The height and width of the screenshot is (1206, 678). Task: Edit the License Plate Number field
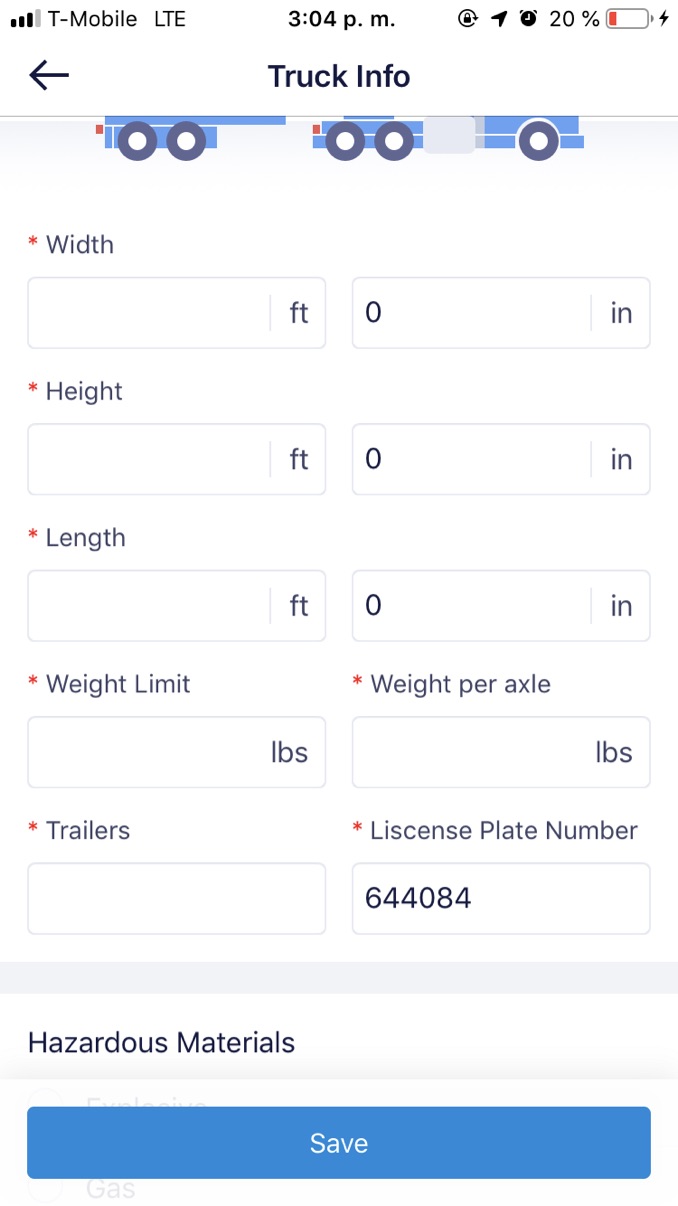tap(500, 898)
